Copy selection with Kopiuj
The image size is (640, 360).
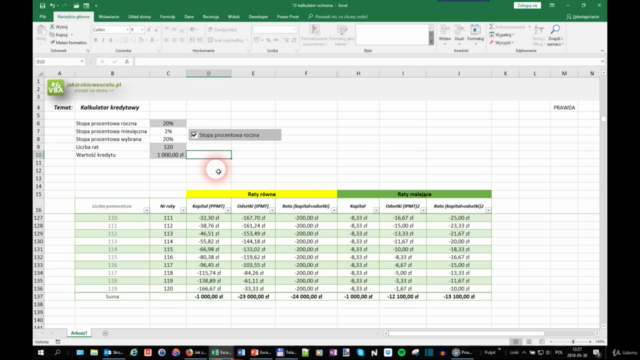tap(59, 35)
